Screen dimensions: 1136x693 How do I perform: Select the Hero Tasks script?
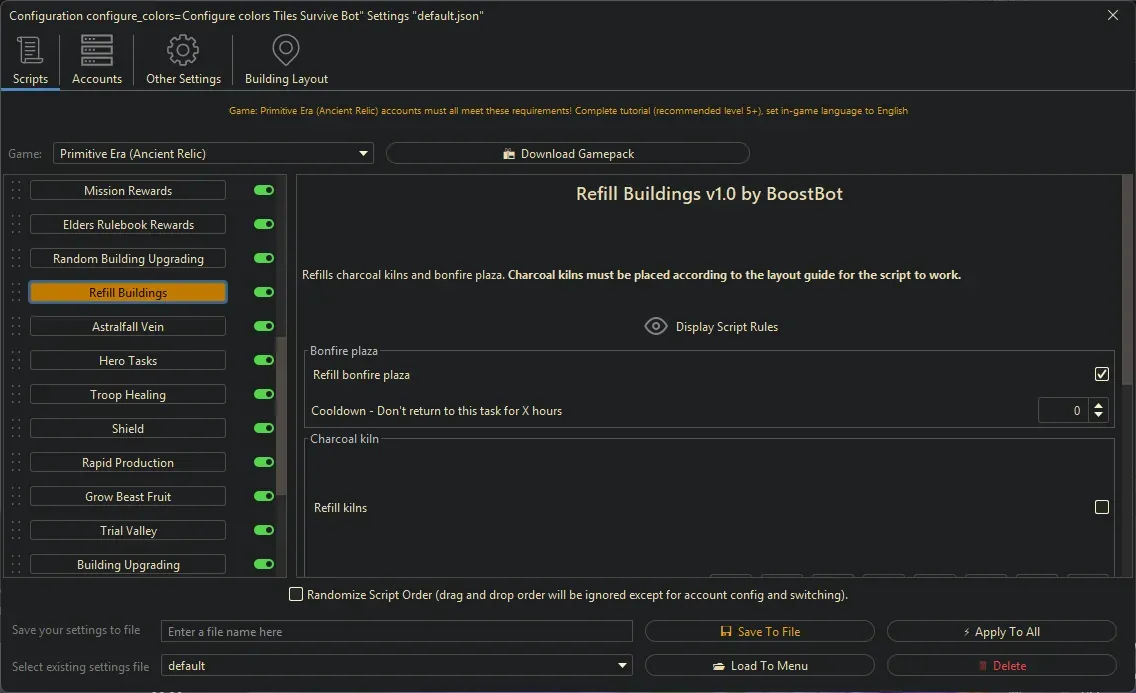coord(128,361)
